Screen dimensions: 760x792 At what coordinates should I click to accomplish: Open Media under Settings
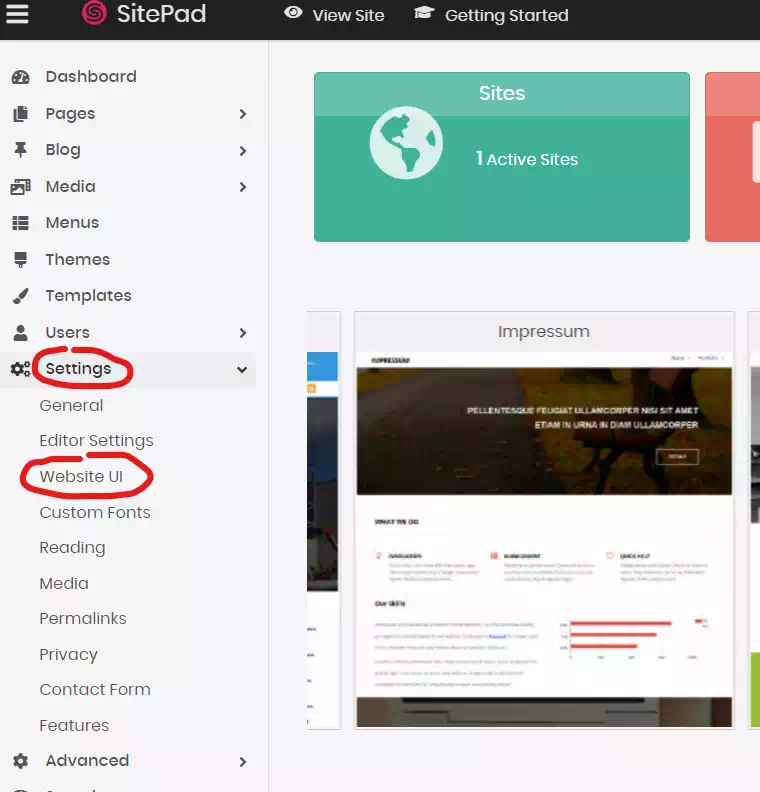[x=64, y=584]
